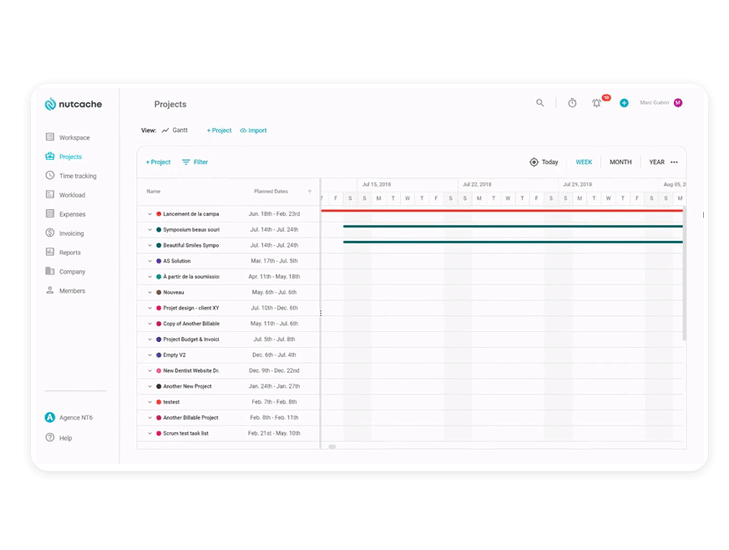The image size is (729, 550).
Task: Open Invoicing section in sidebar
Action: [x=71, y=233]
